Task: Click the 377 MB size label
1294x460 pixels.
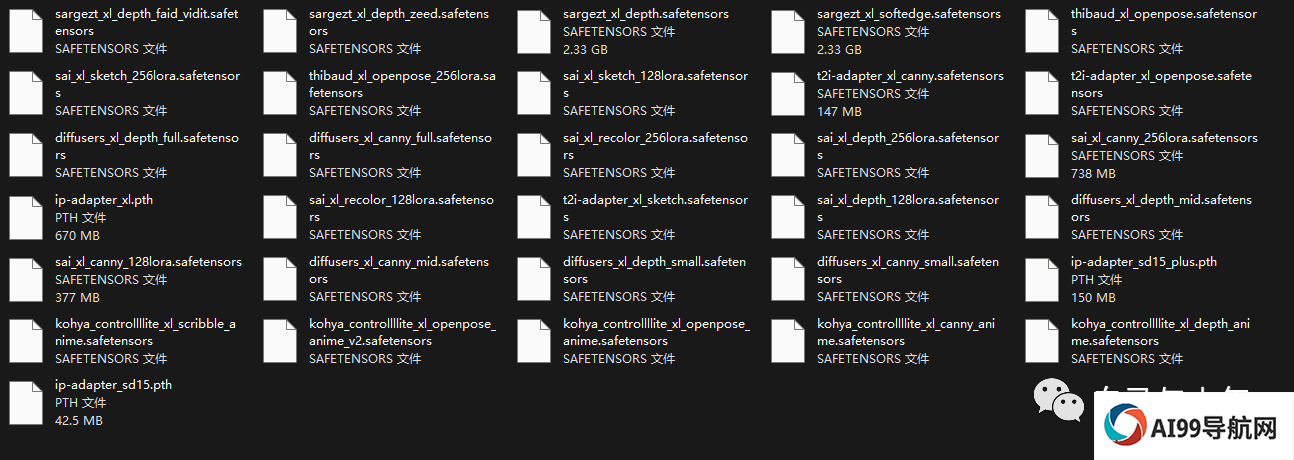Action: pos(77,297)
